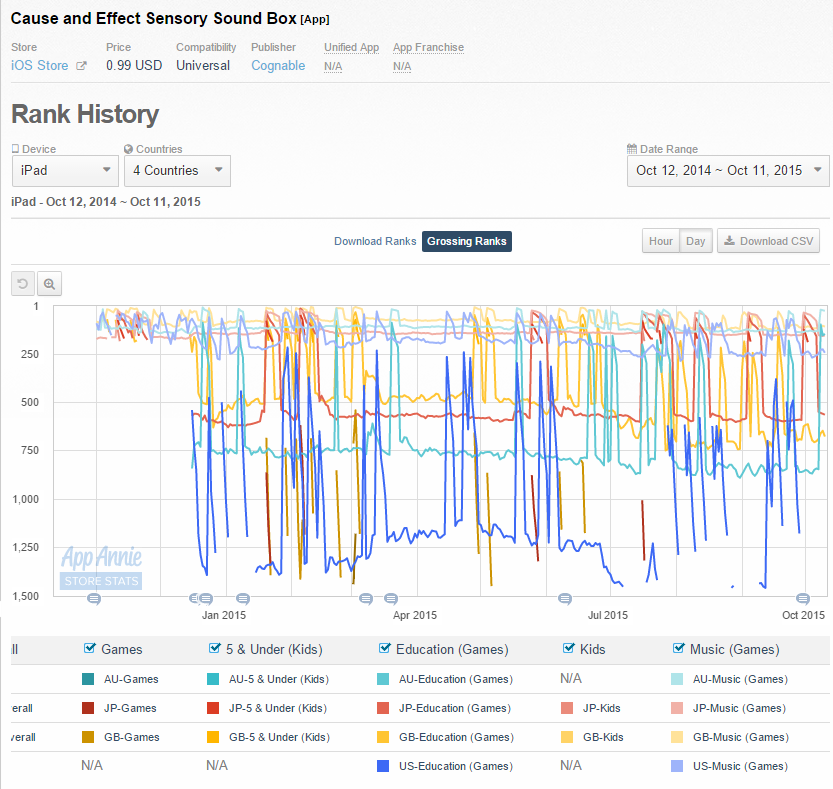Screen dimensions: 833x789
Task: Click the device icon next to Device label
Action: (15, 149)
